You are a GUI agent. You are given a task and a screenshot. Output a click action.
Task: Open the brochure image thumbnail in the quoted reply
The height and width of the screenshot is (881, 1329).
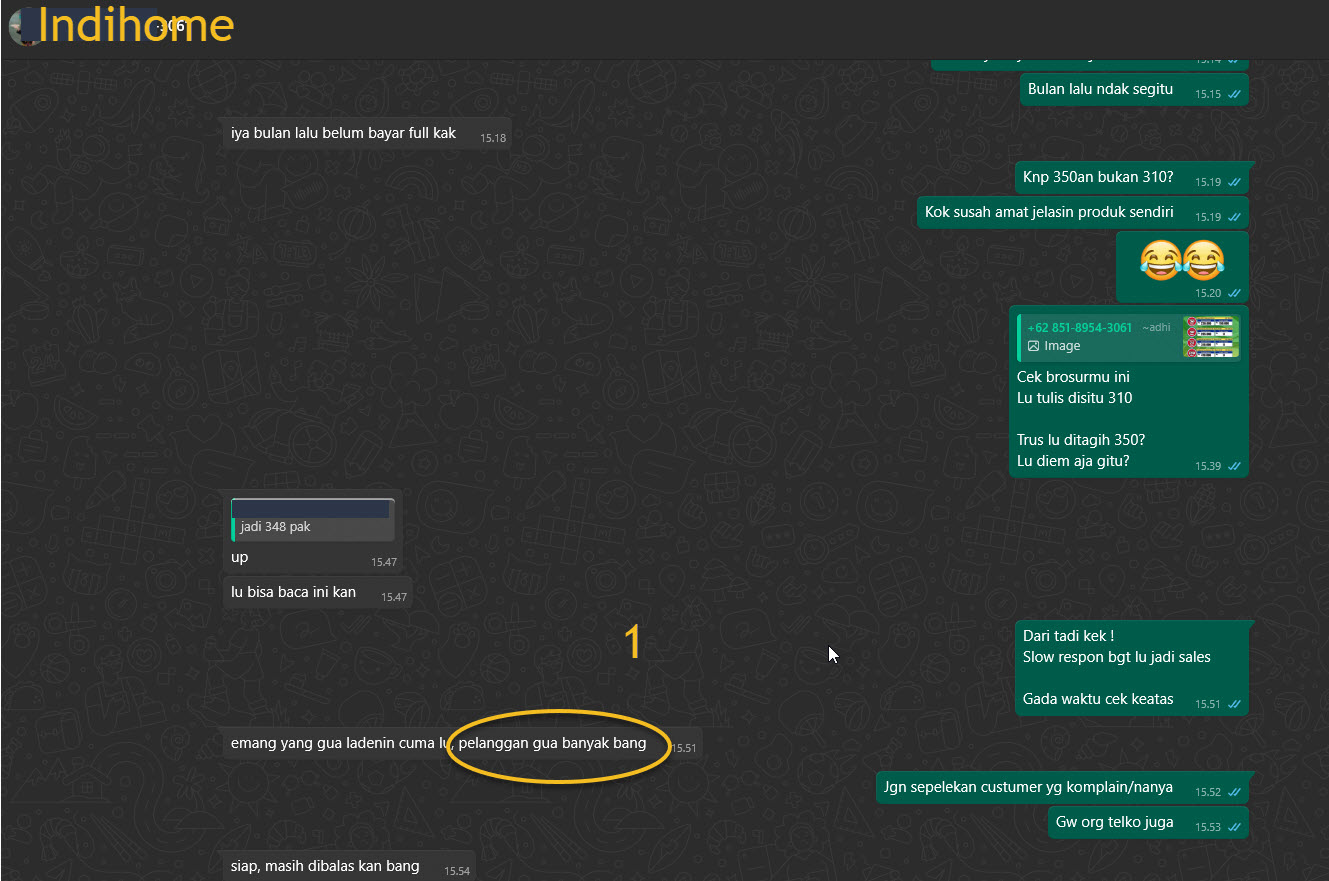pos(1211,337)
